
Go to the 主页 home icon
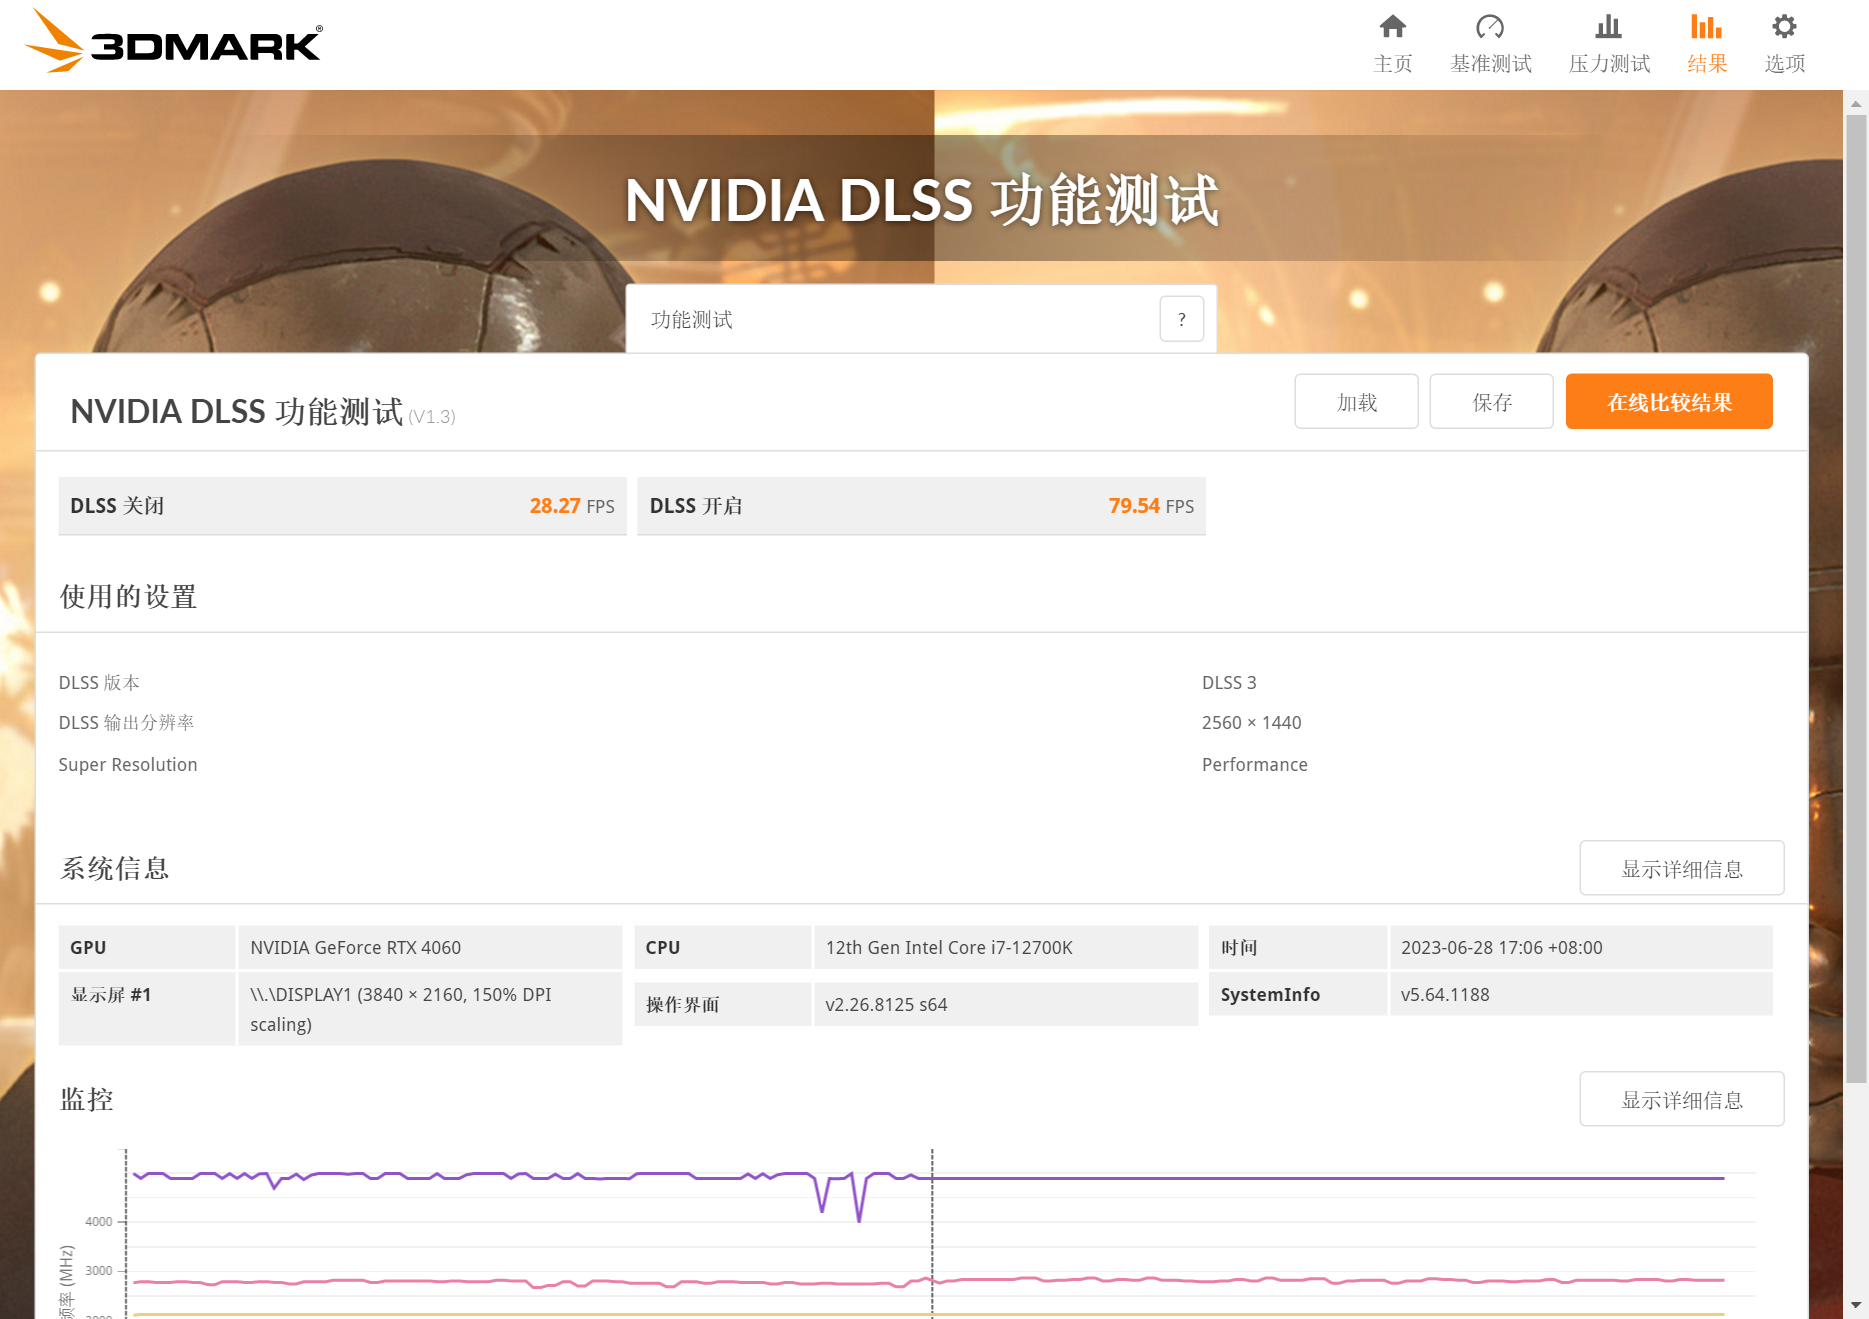click(1392, 26)
